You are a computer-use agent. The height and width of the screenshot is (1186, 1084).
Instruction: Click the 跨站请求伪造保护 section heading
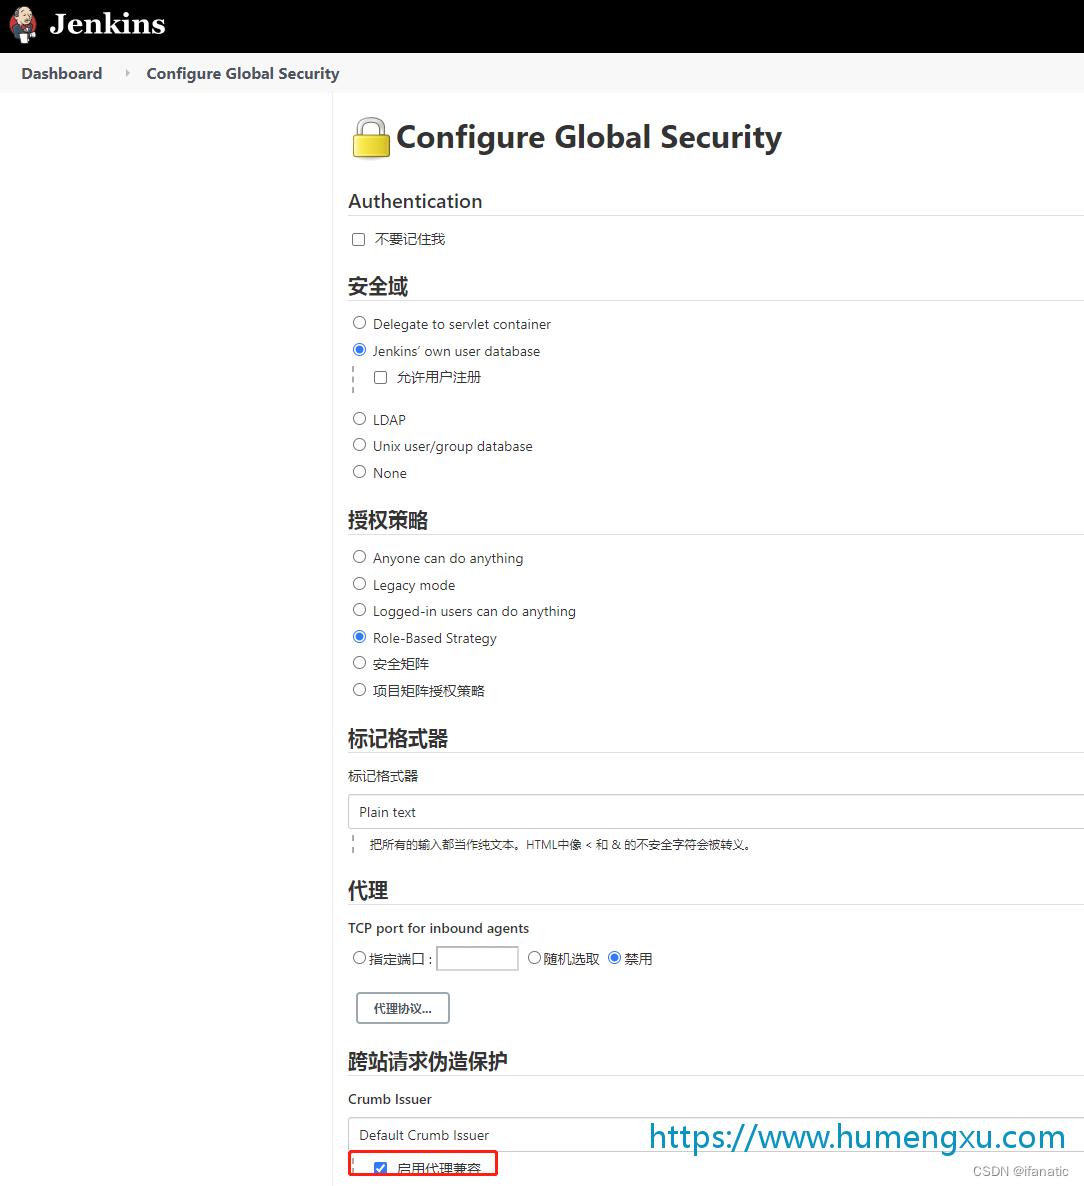[427, 1061]
